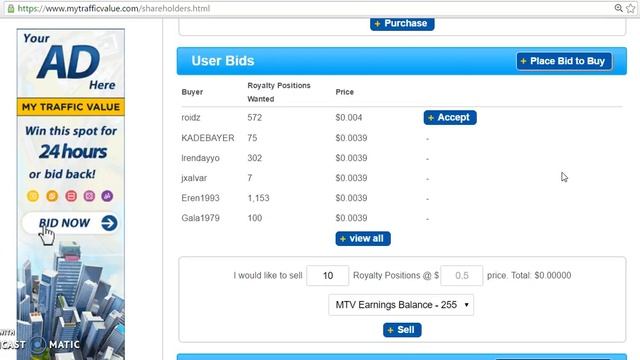Click the green padlock security icon
The image size is (640, 360).
tap(11, 8)
